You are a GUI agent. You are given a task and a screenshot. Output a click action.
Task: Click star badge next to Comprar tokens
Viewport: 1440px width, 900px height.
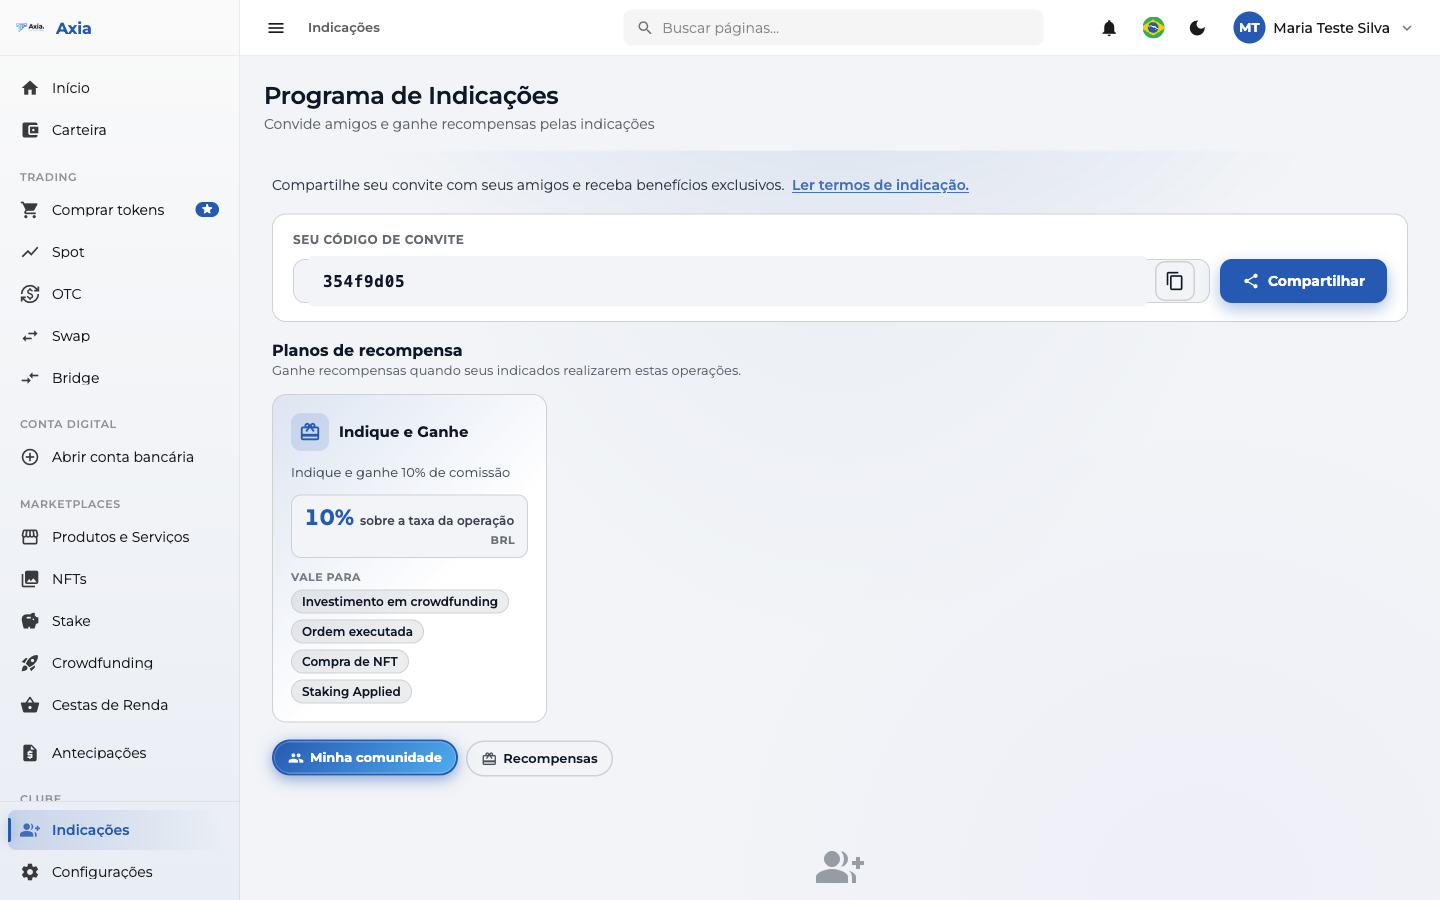point(207,210)
